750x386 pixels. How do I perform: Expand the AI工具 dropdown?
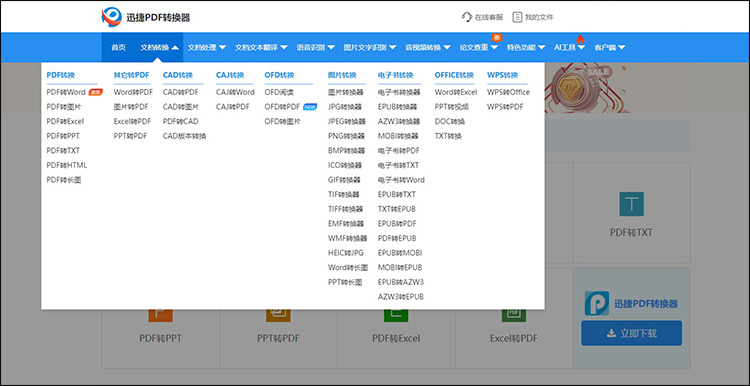click(569, 47)
